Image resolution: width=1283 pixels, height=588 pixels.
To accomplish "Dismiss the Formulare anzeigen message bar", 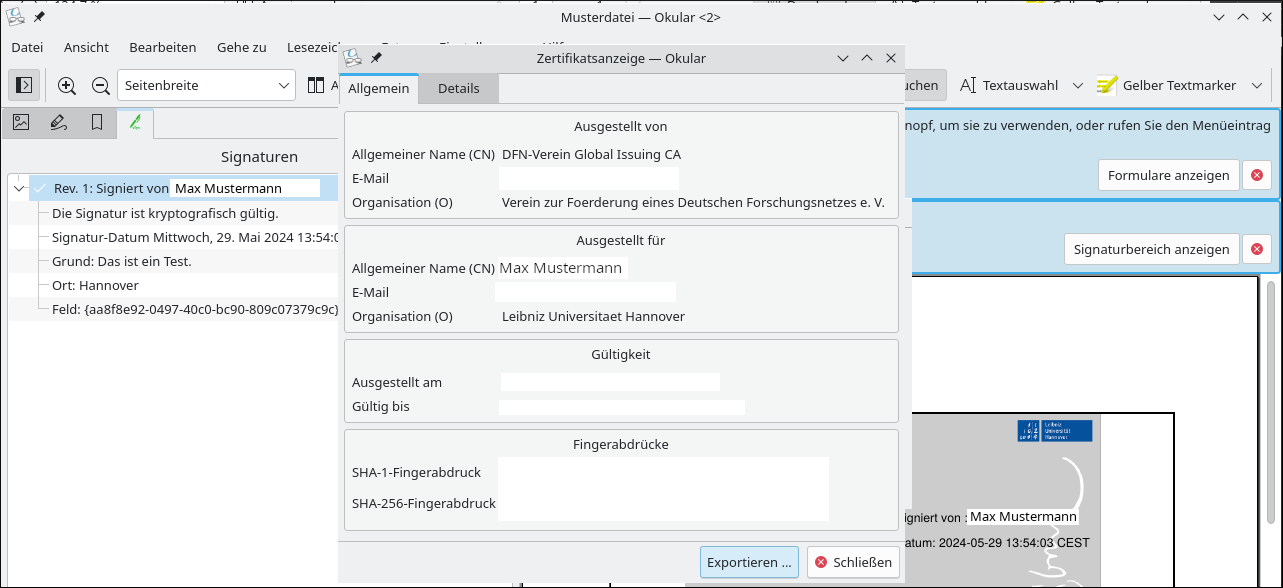I will [x=1257, y=175].
